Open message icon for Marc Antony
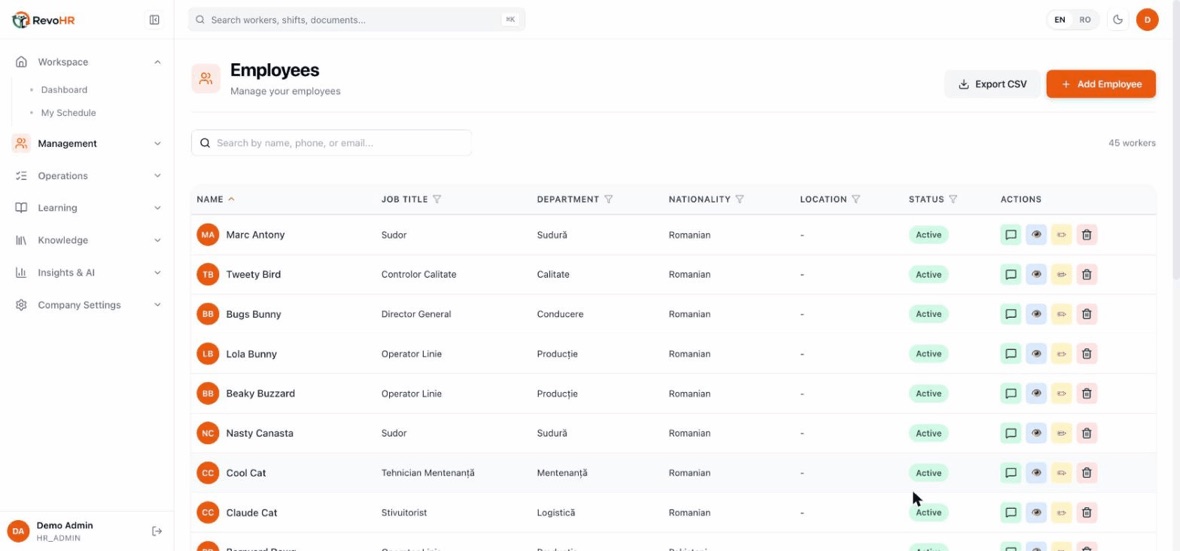The image size is (1180, 551). pyautogui.click(x=1011, y=235)
